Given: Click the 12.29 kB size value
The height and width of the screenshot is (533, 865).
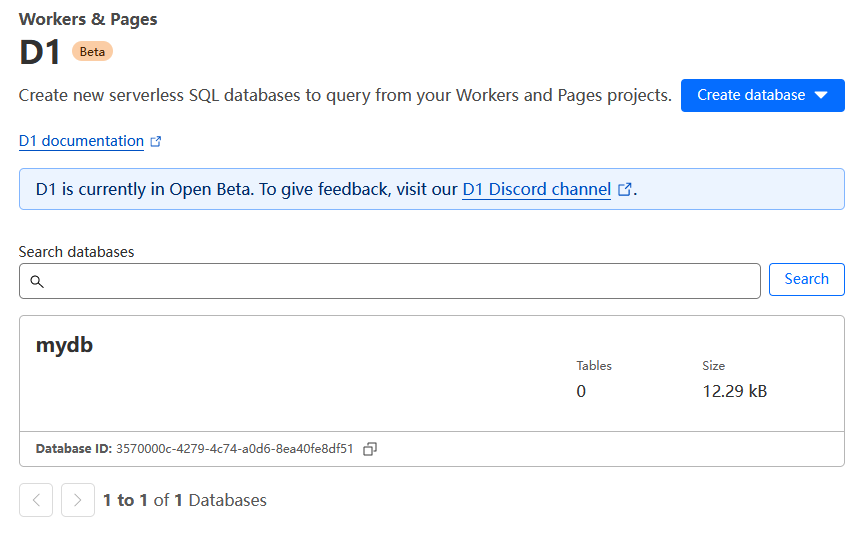Looking at the screenshot, I should click(x=734, y=391).
